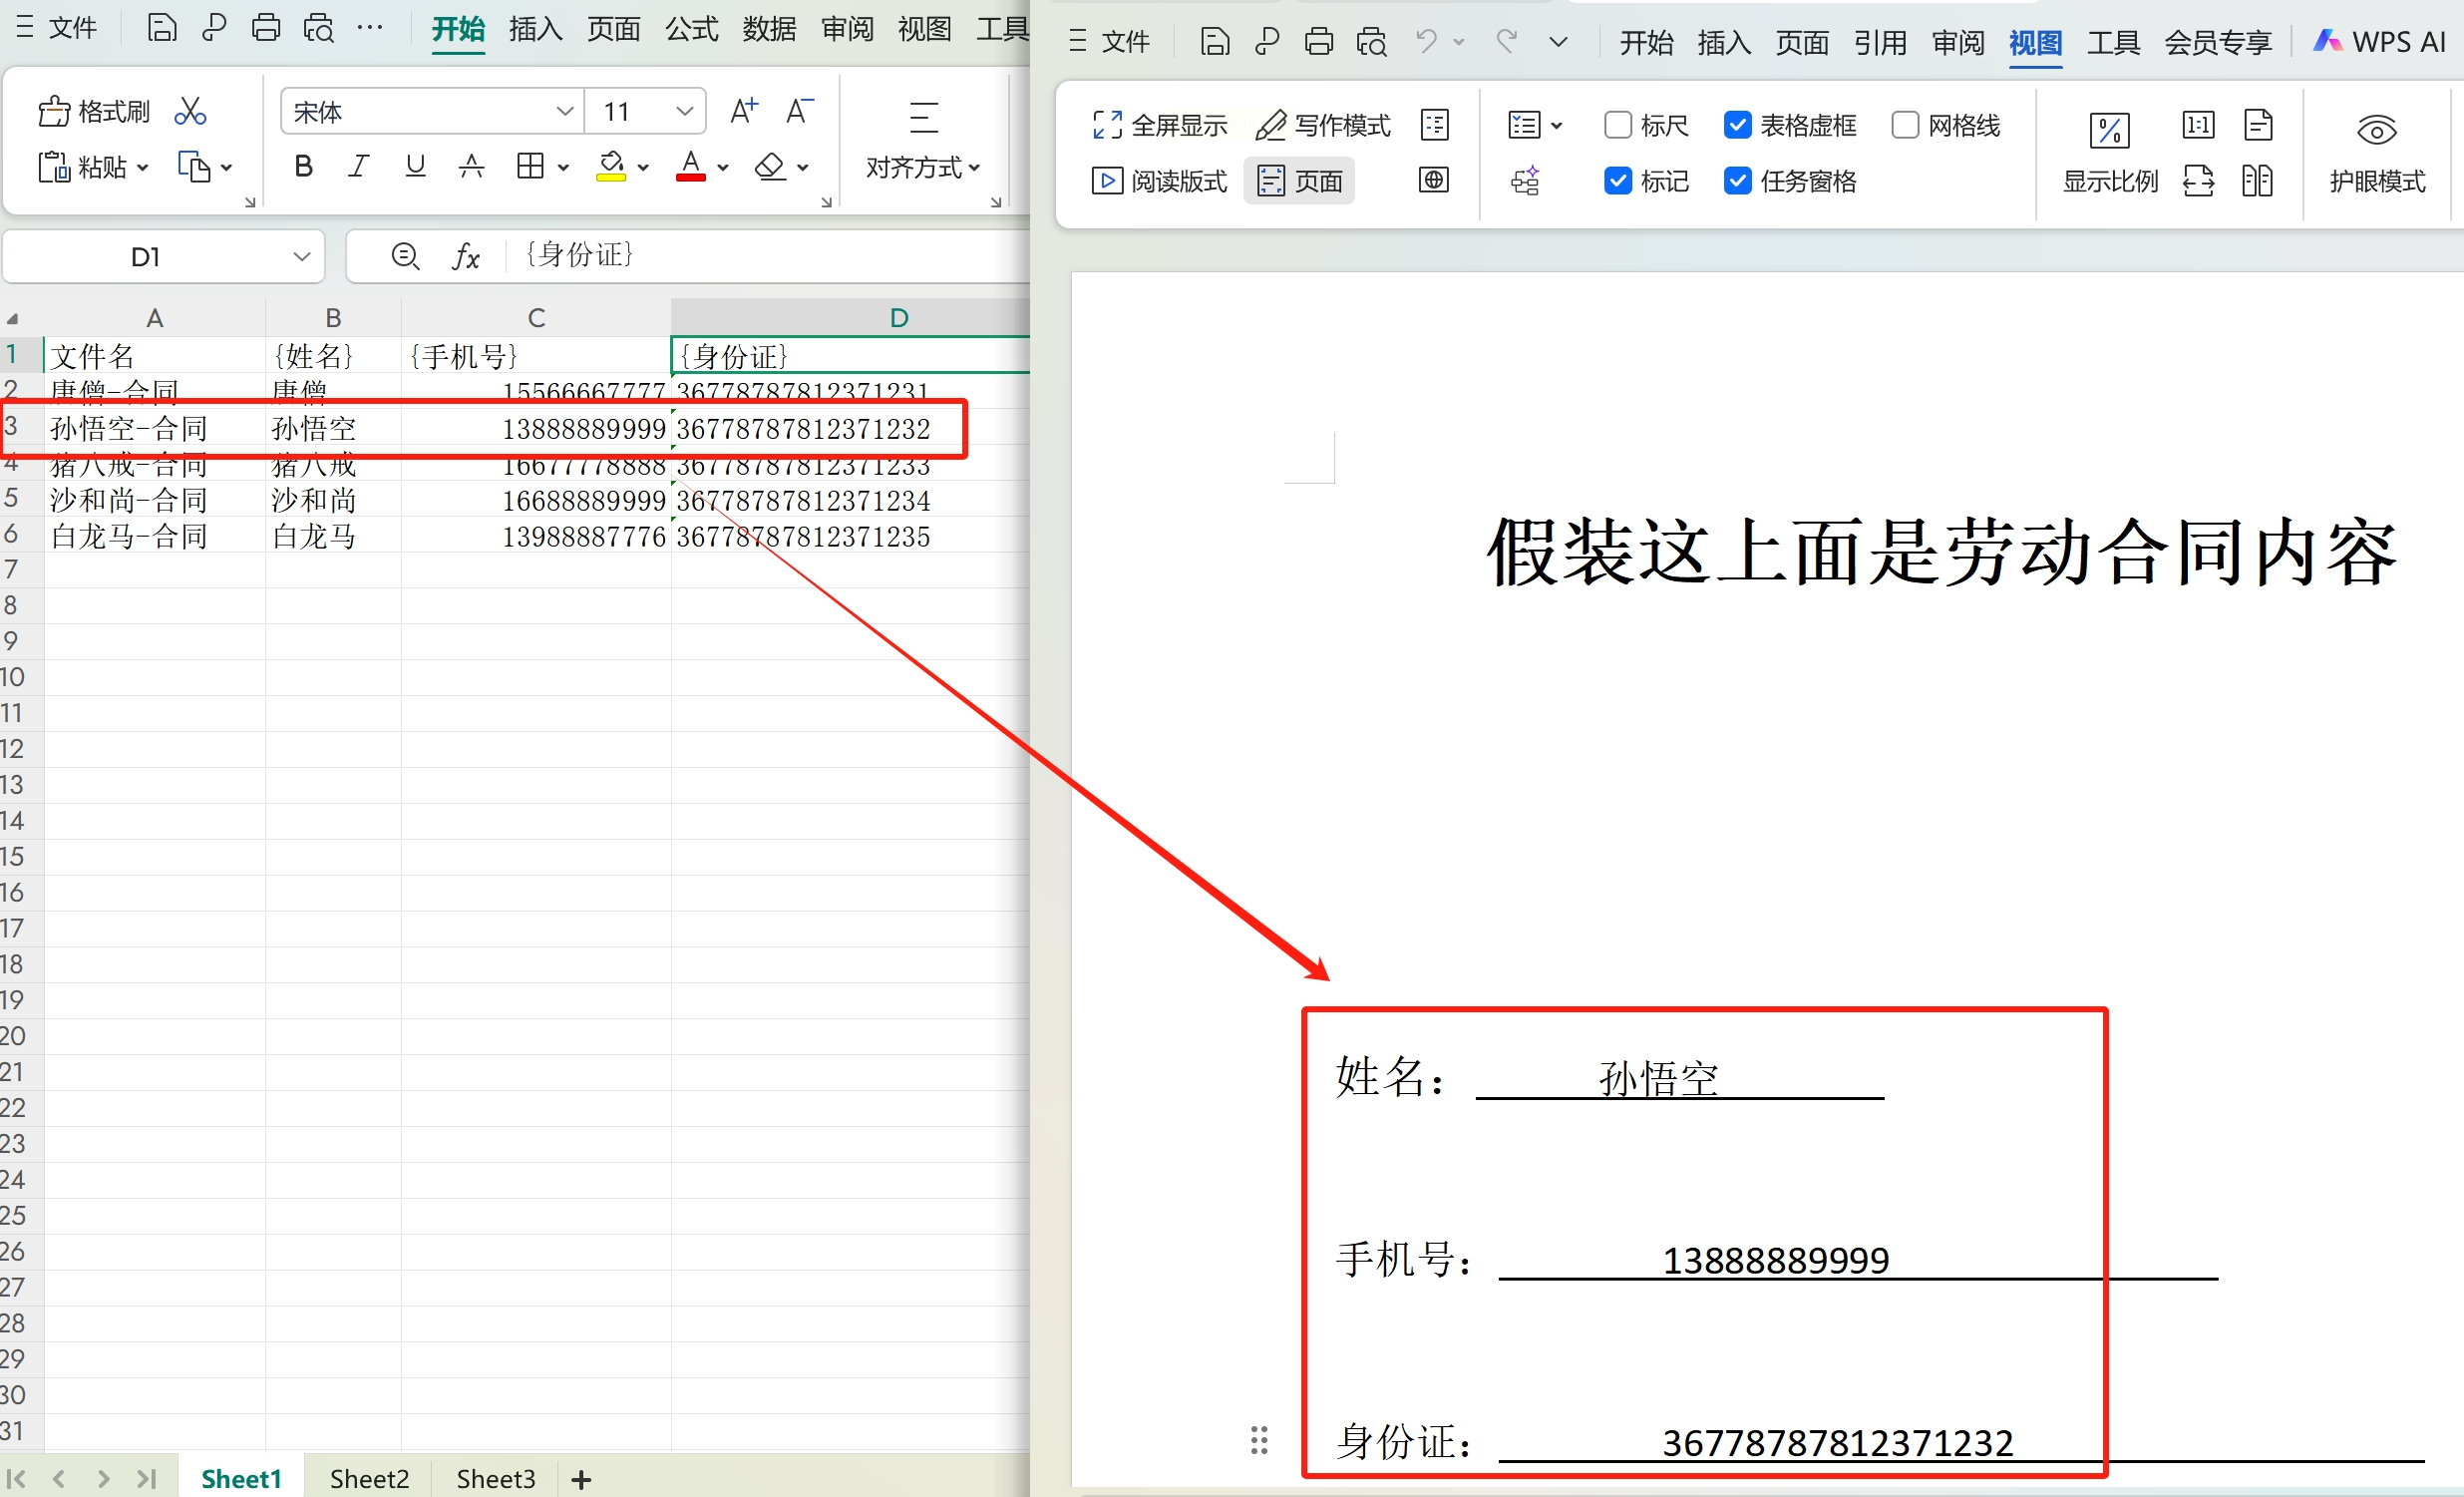2464x1497 pixels.
Task: Enable the Ruler (标尺) checkbox
Action: (x=1617, y=125)
